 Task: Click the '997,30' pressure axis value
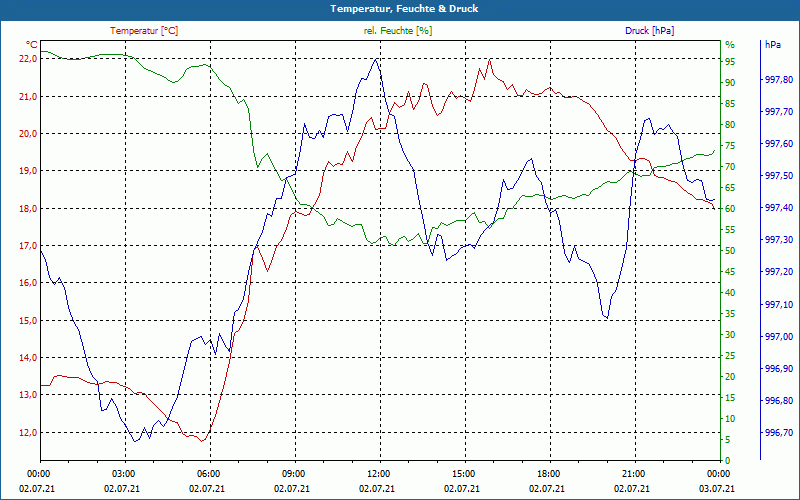[779, 240]
